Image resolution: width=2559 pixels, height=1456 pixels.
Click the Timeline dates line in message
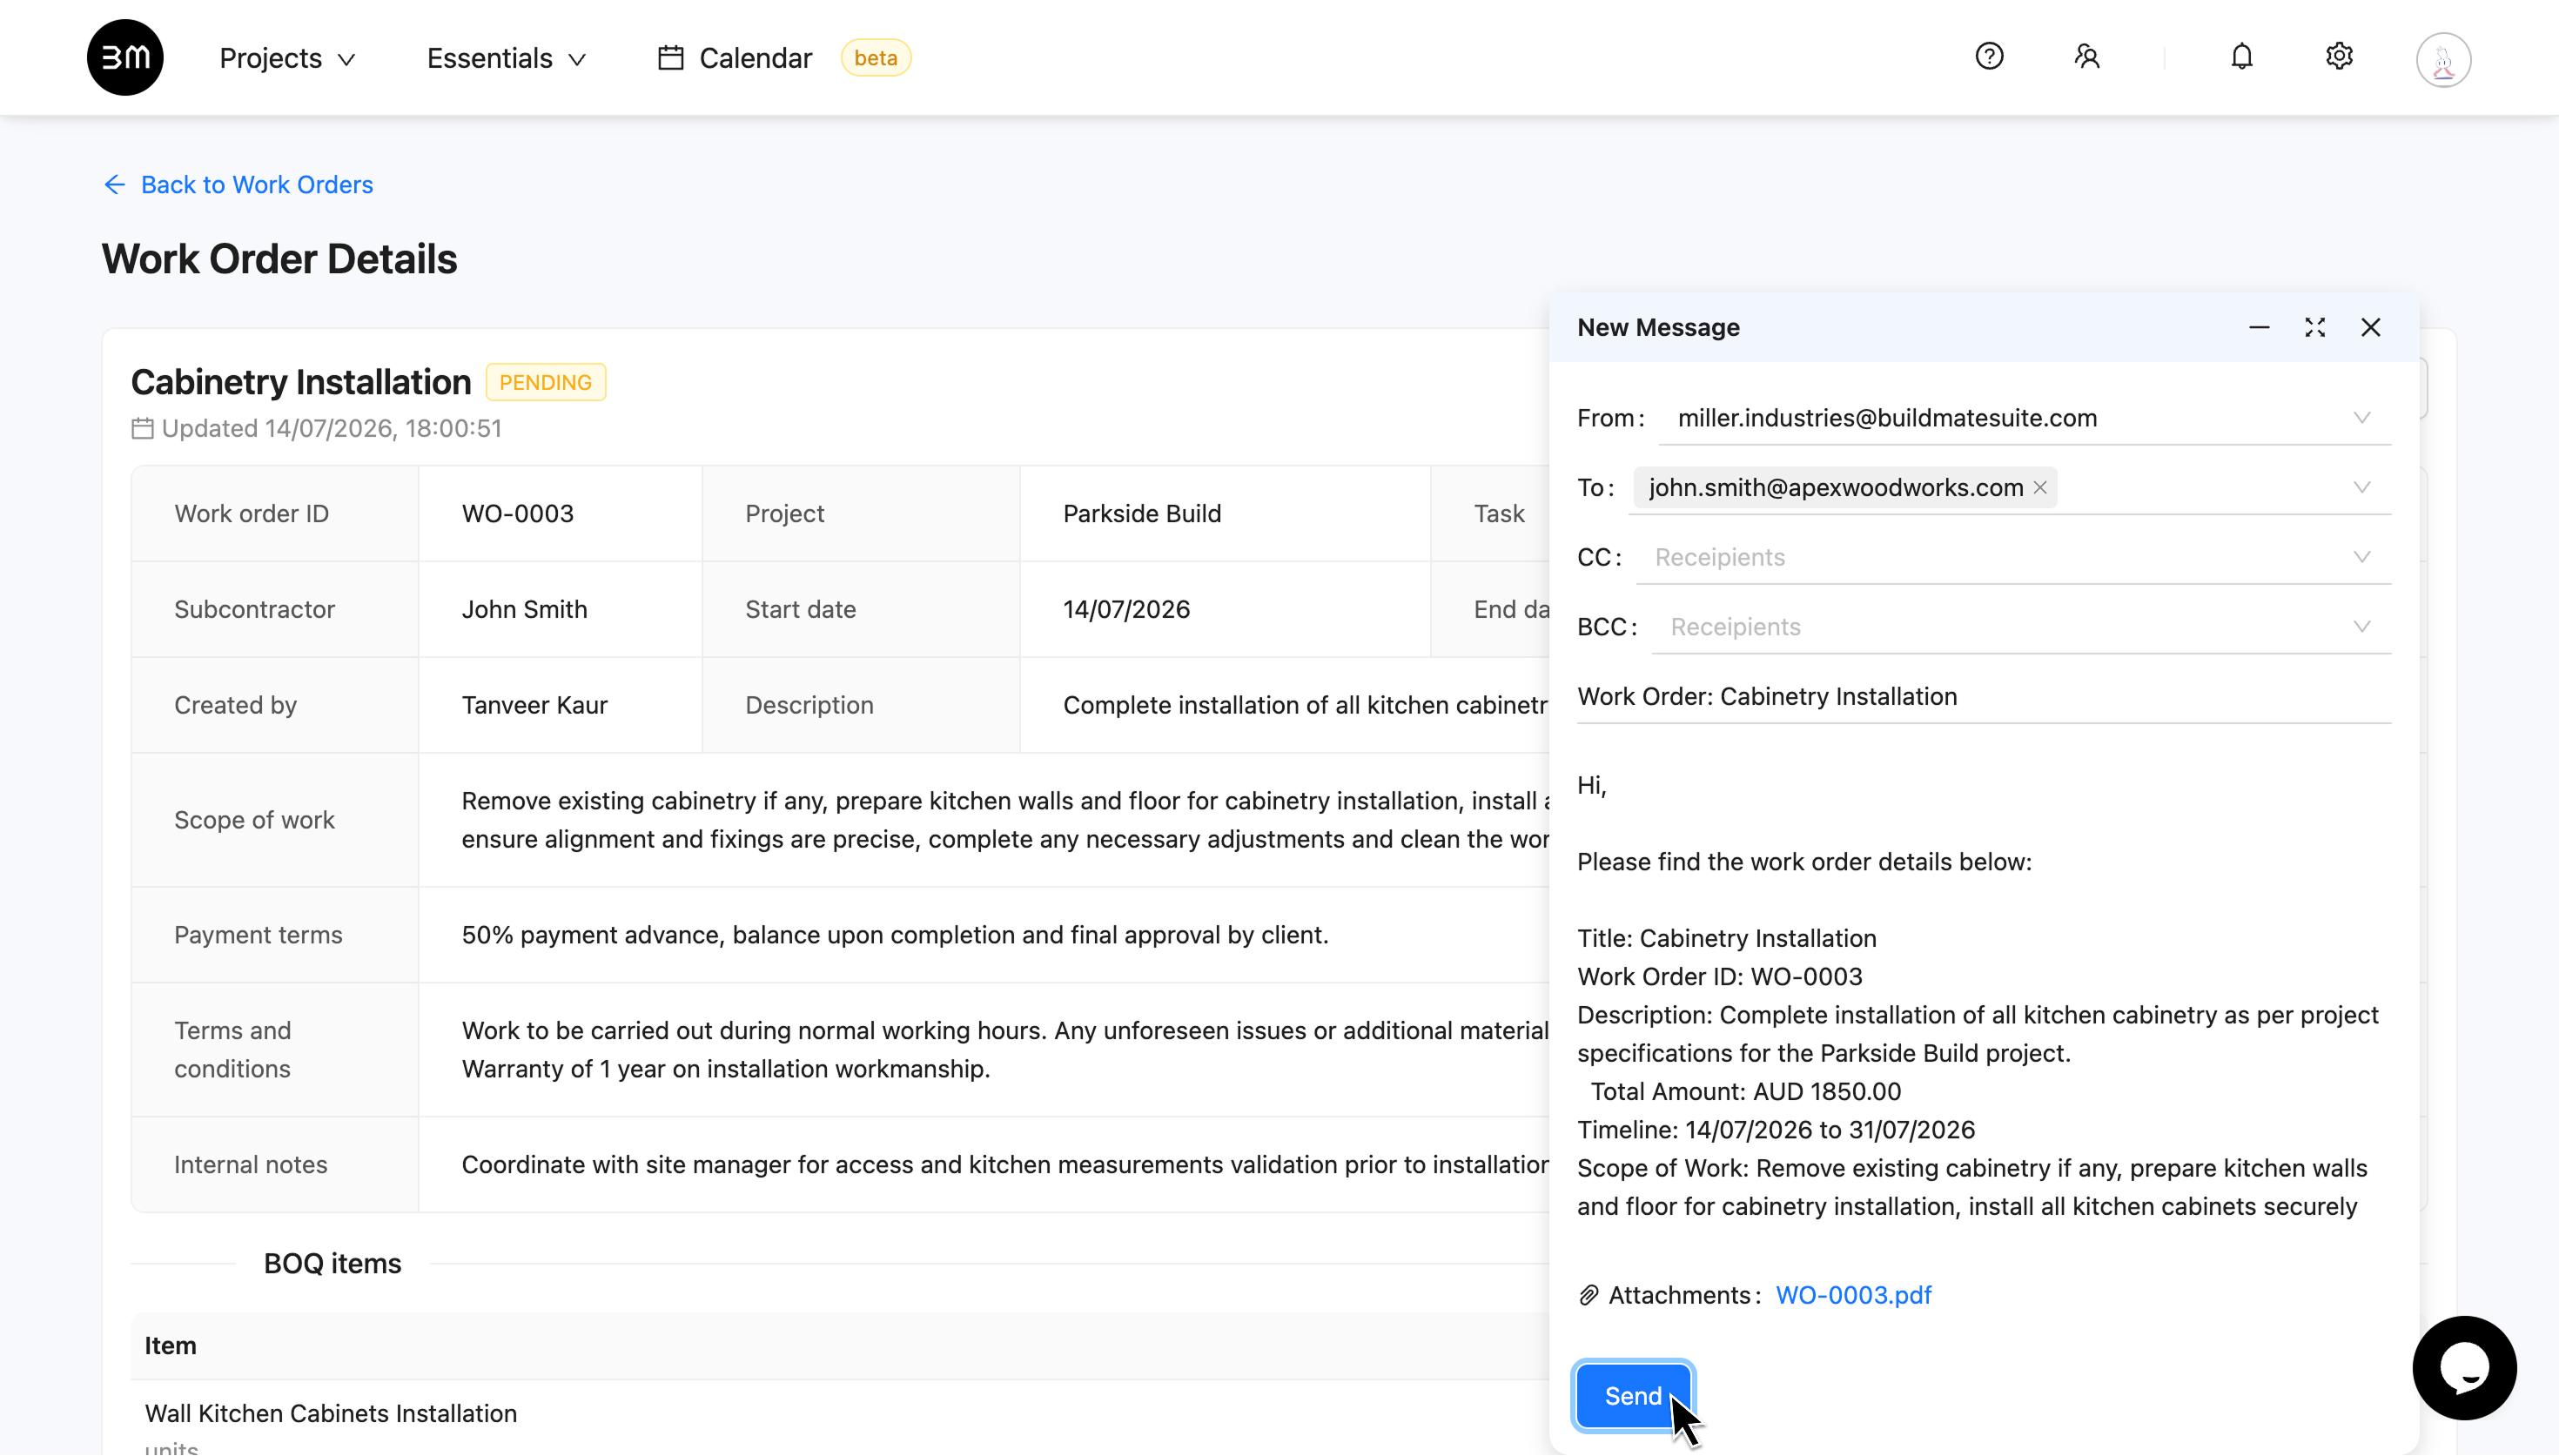[x=1775, y=1130]
